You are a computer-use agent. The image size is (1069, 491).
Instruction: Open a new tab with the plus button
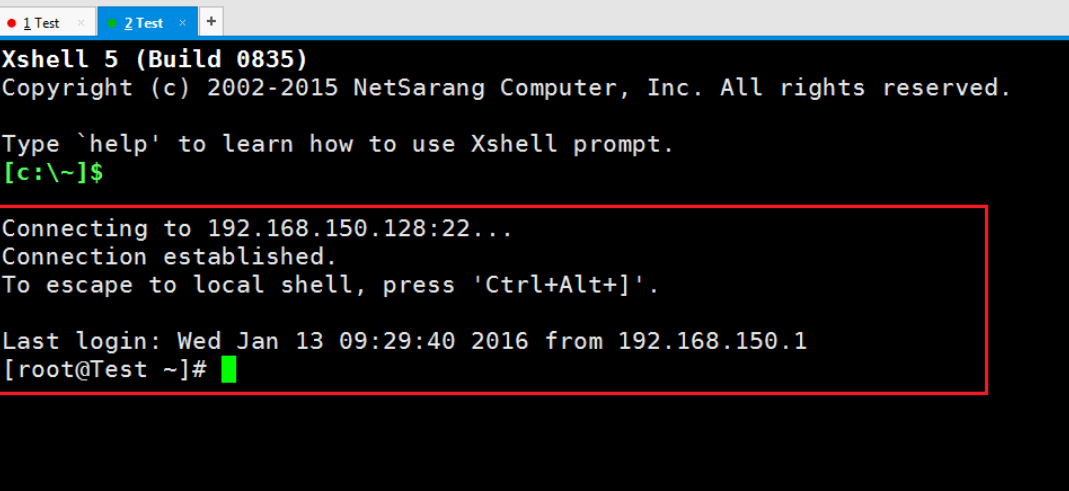211,21
